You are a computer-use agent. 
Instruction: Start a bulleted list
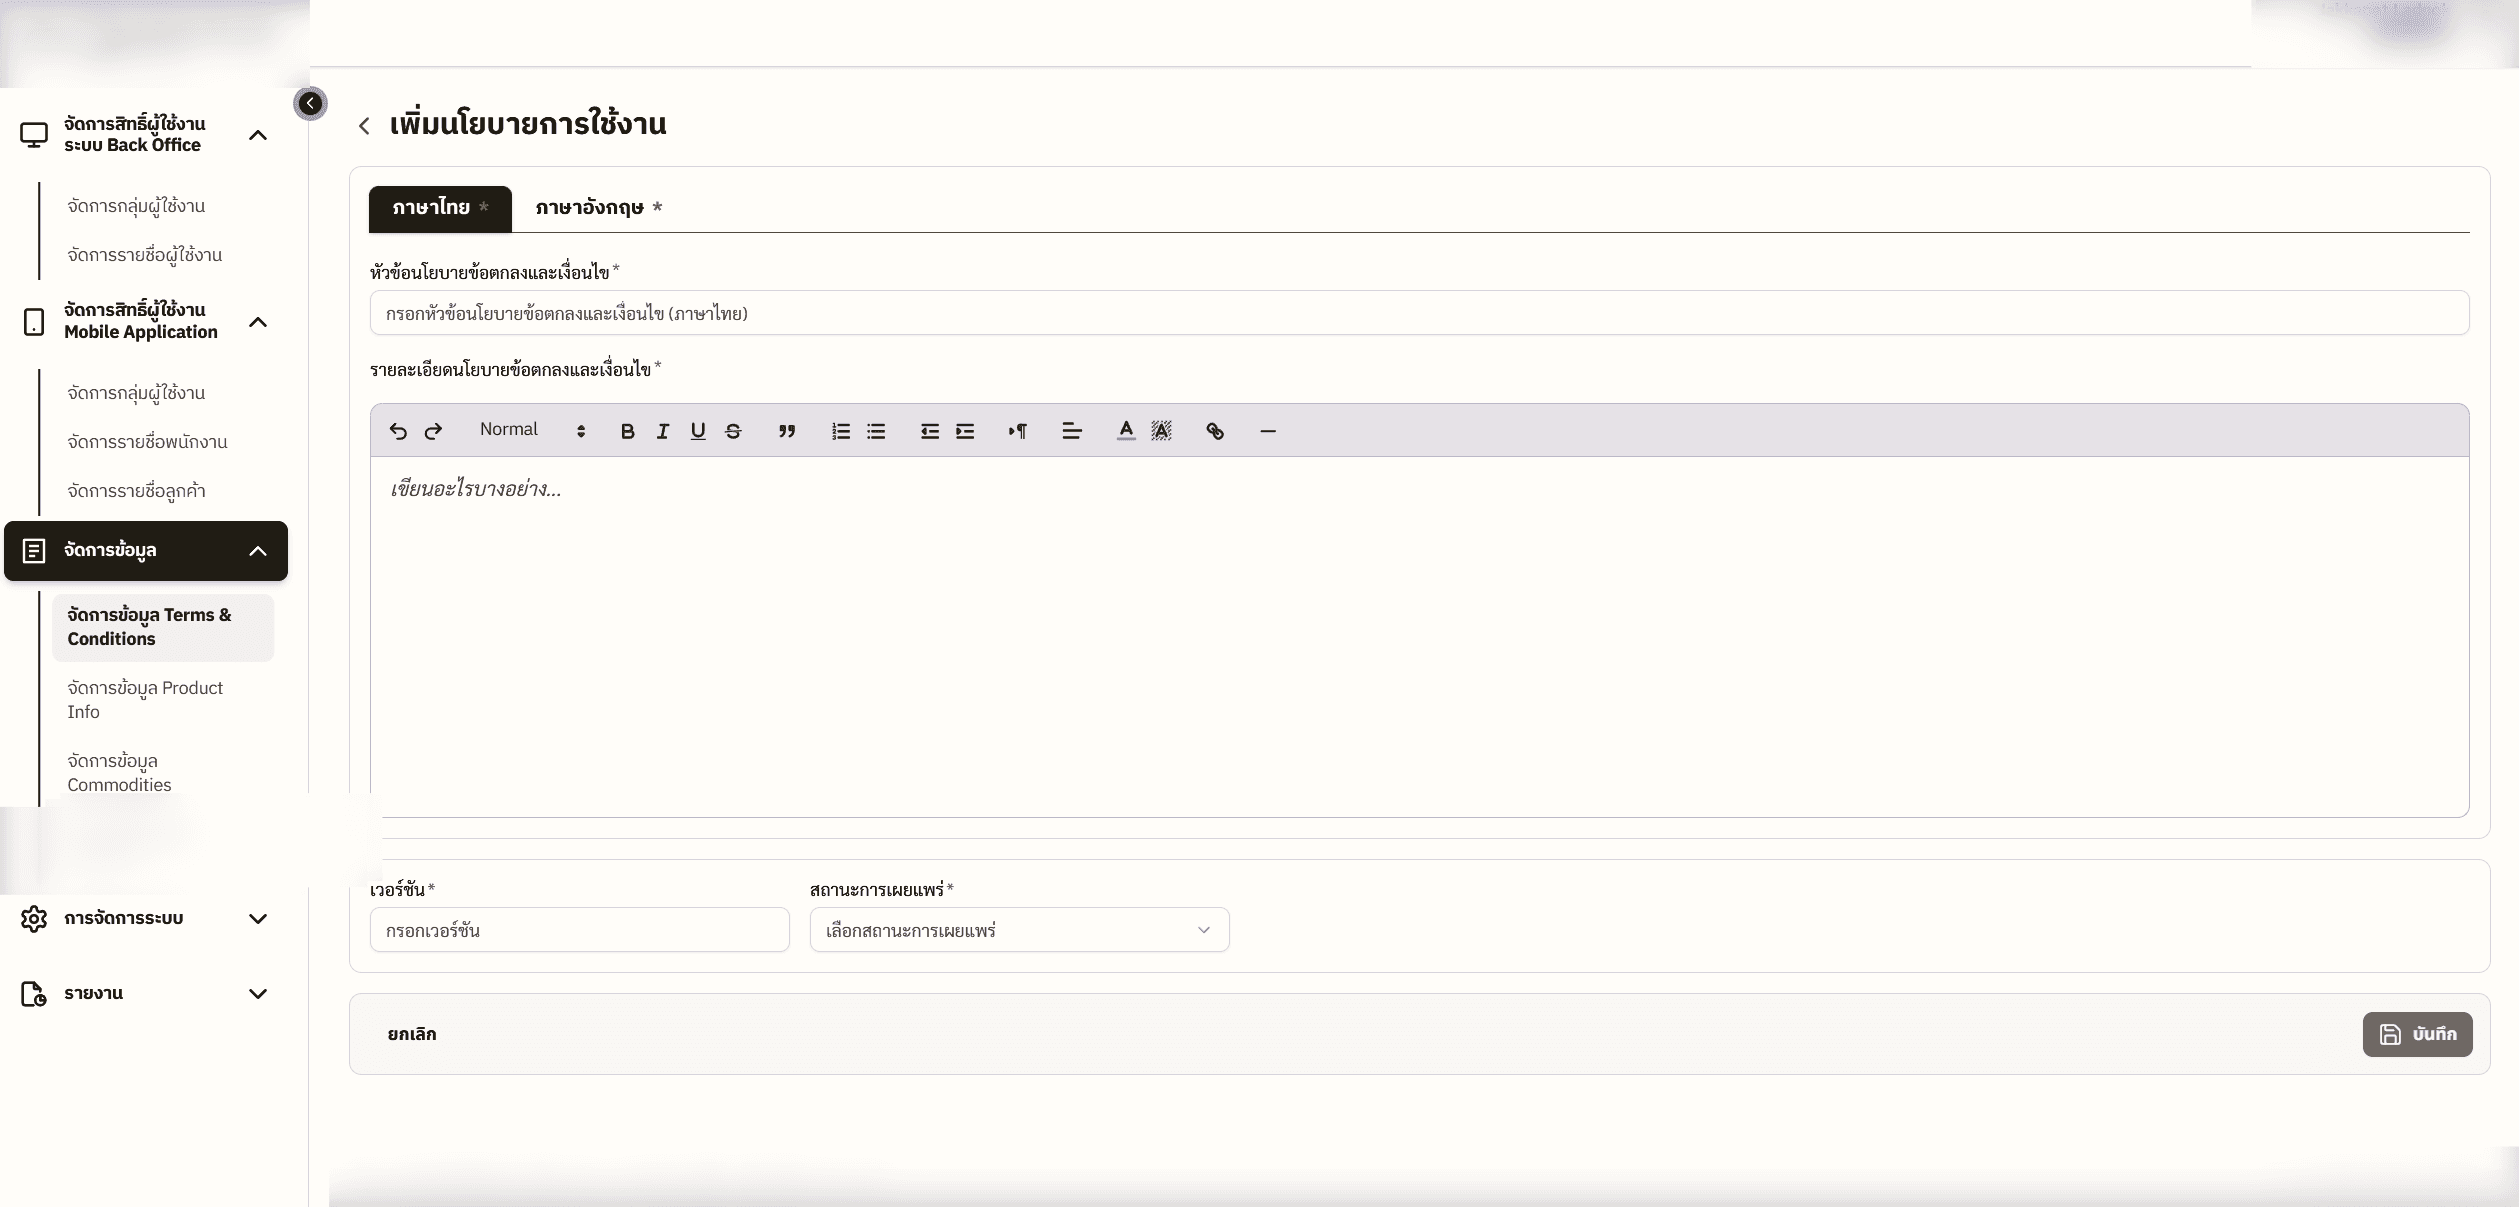(876, 431)
